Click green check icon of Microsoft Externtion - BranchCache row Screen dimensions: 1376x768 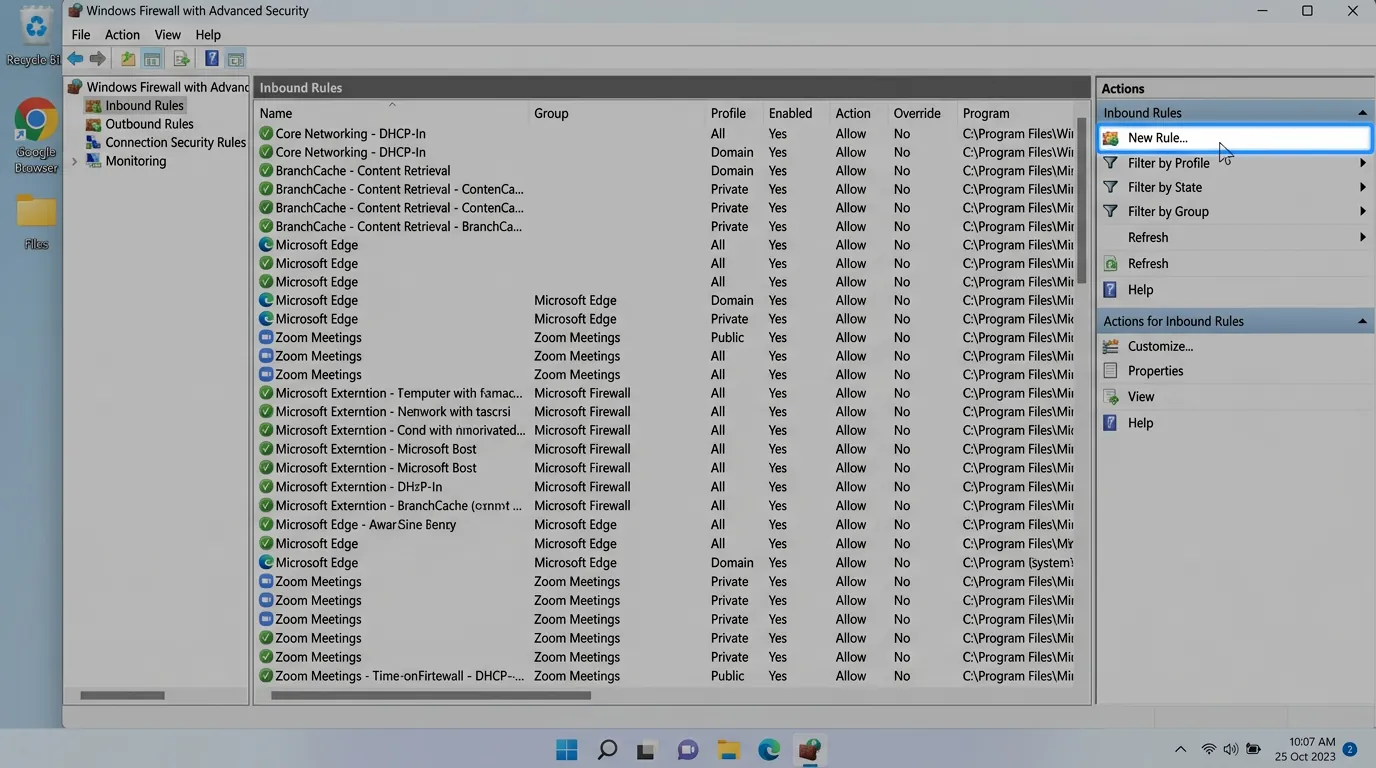[x=266, y=505]
